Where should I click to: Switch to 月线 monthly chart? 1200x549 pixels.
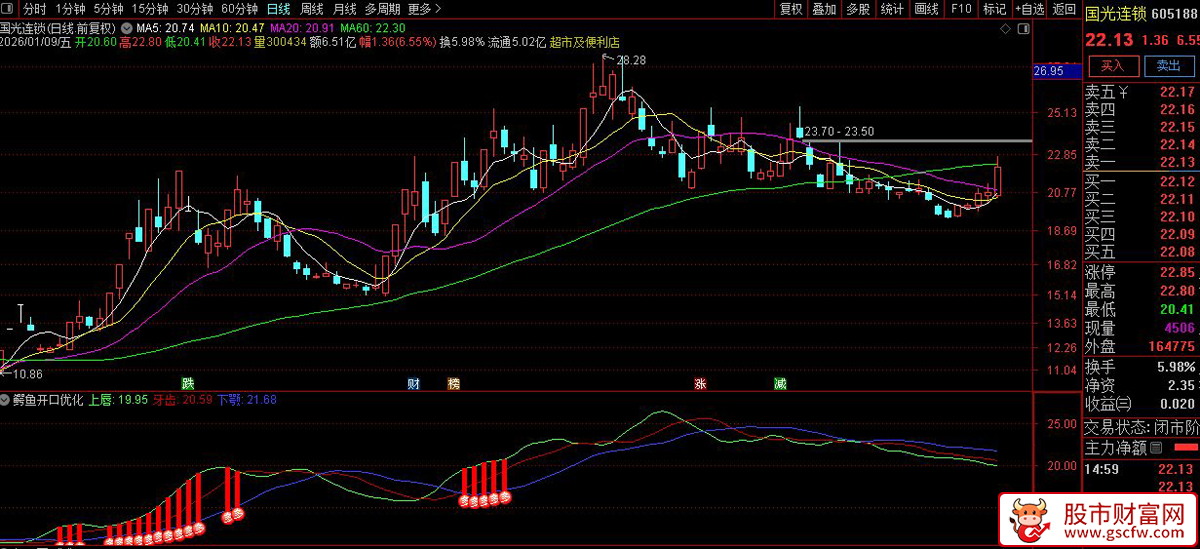tap(345, 9)
